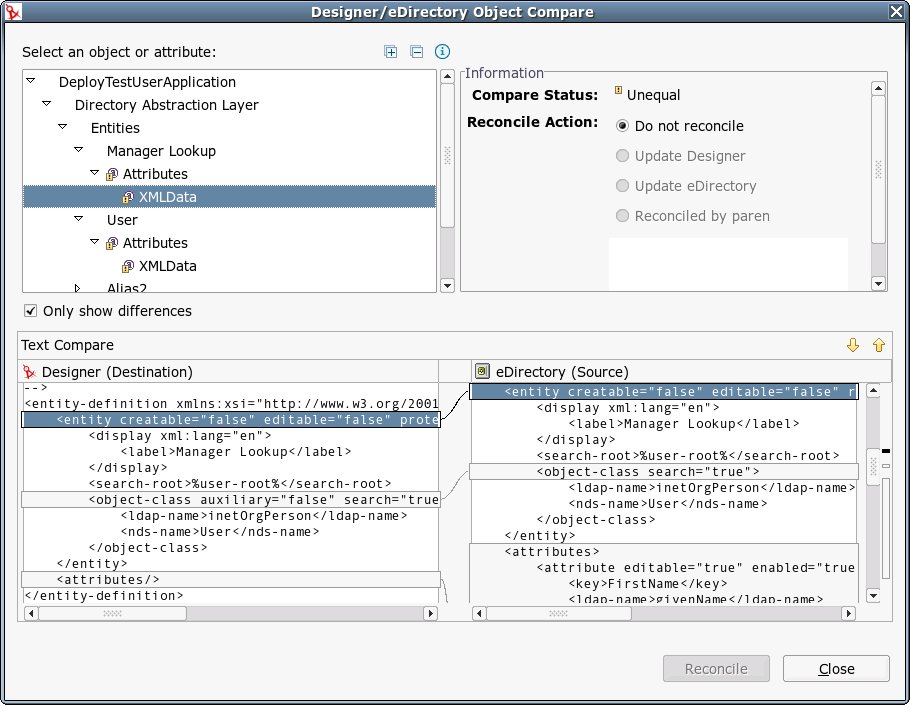Select Update eDirectory radio button

[x=622, y=186]
